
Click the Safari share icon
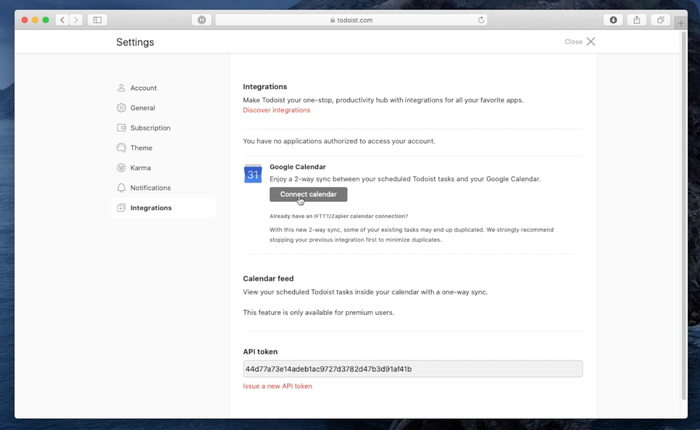pos(637,20)
